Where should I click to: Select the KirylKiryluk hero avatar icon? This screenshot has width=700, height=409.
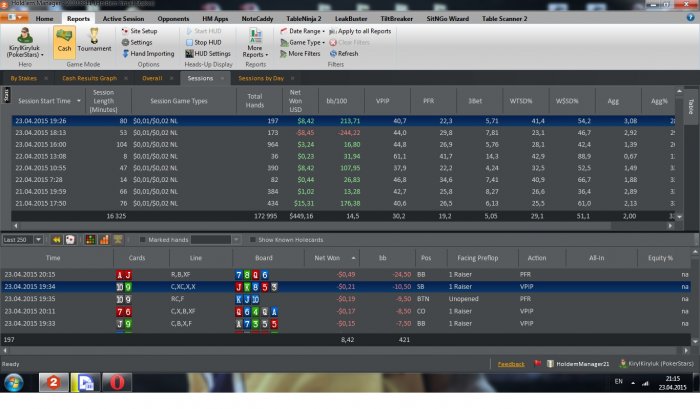click(x=25, y=35)
